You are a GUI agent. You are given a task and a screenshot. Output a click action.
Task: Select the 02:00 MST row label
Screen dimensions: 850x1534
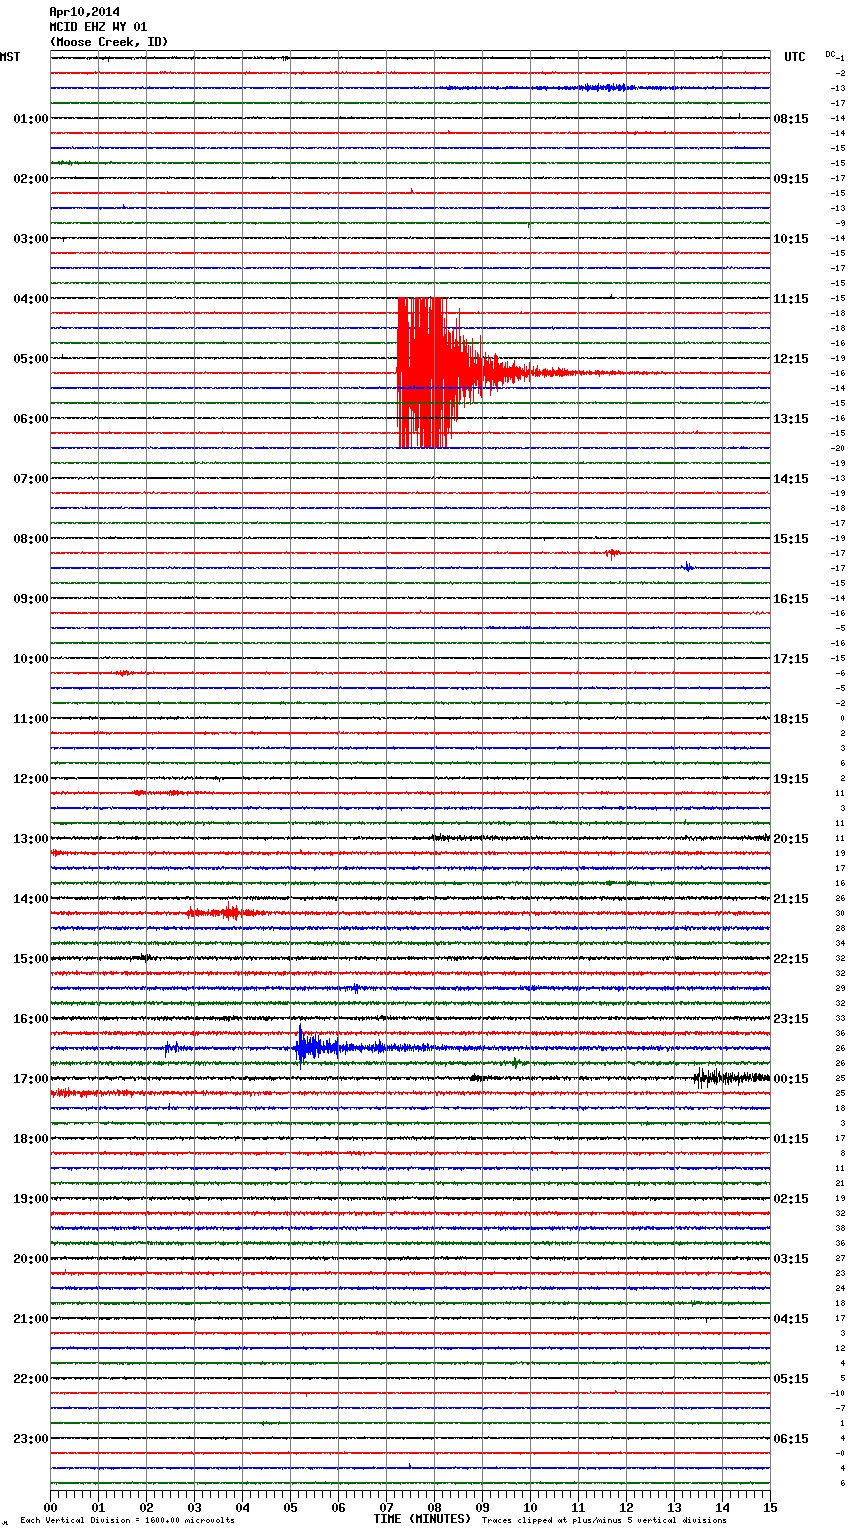(x=30, y=179)
